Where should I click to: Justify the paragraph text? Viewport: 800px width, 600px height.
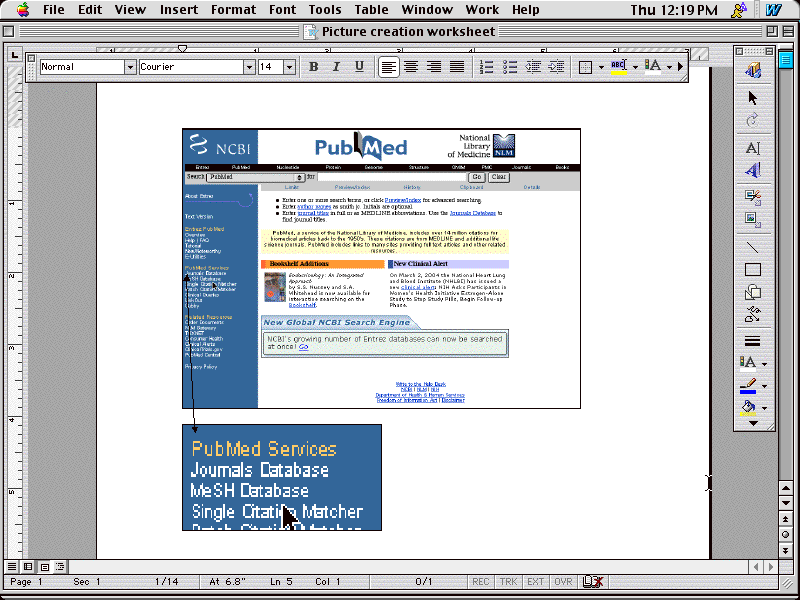(457, 67)
